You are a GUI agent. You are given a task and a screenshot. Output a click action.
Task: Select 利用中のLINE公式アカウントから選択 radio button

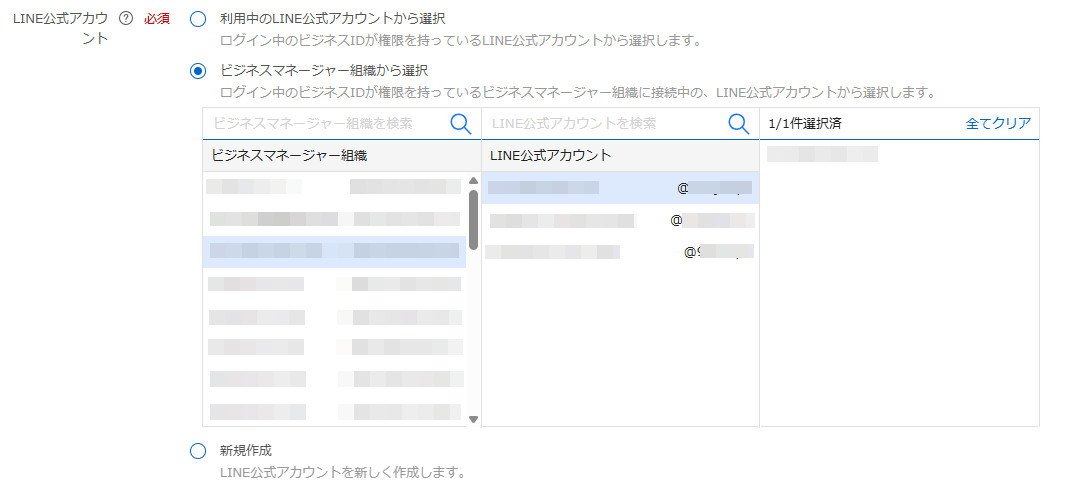pos(198,19)
